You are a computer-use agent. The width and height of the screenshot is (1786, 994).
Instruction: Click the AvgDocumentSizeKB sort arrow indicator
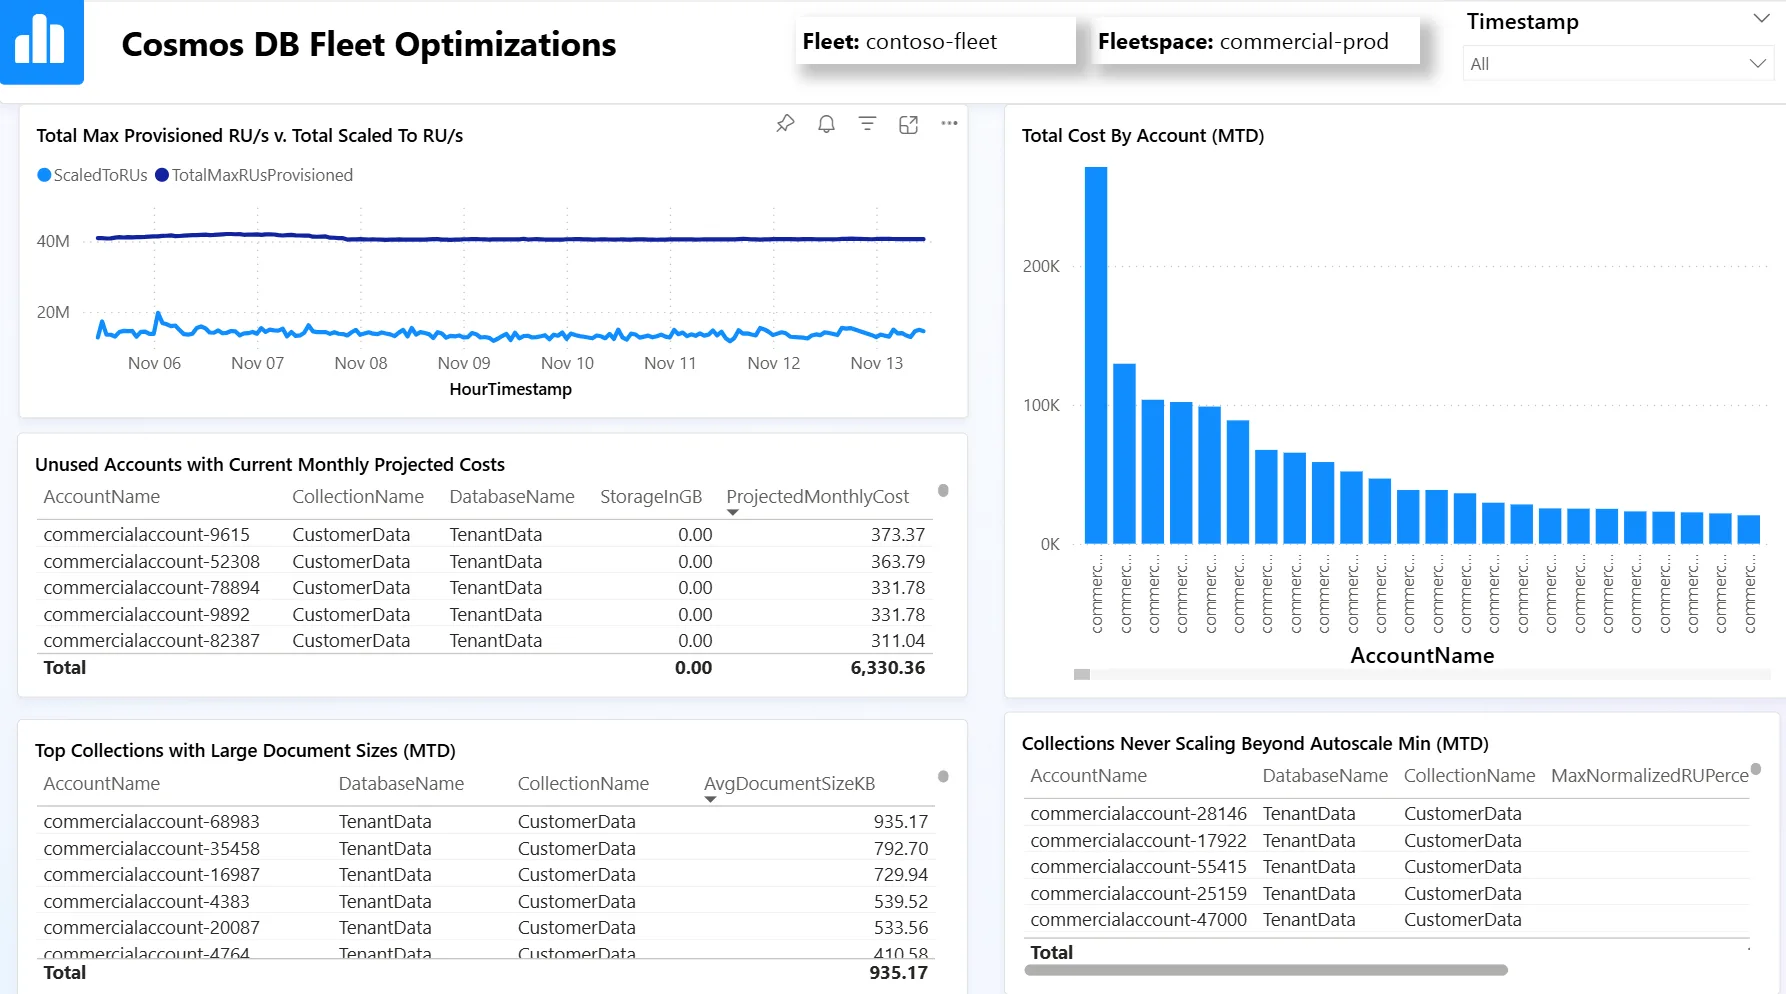point(710,800)
